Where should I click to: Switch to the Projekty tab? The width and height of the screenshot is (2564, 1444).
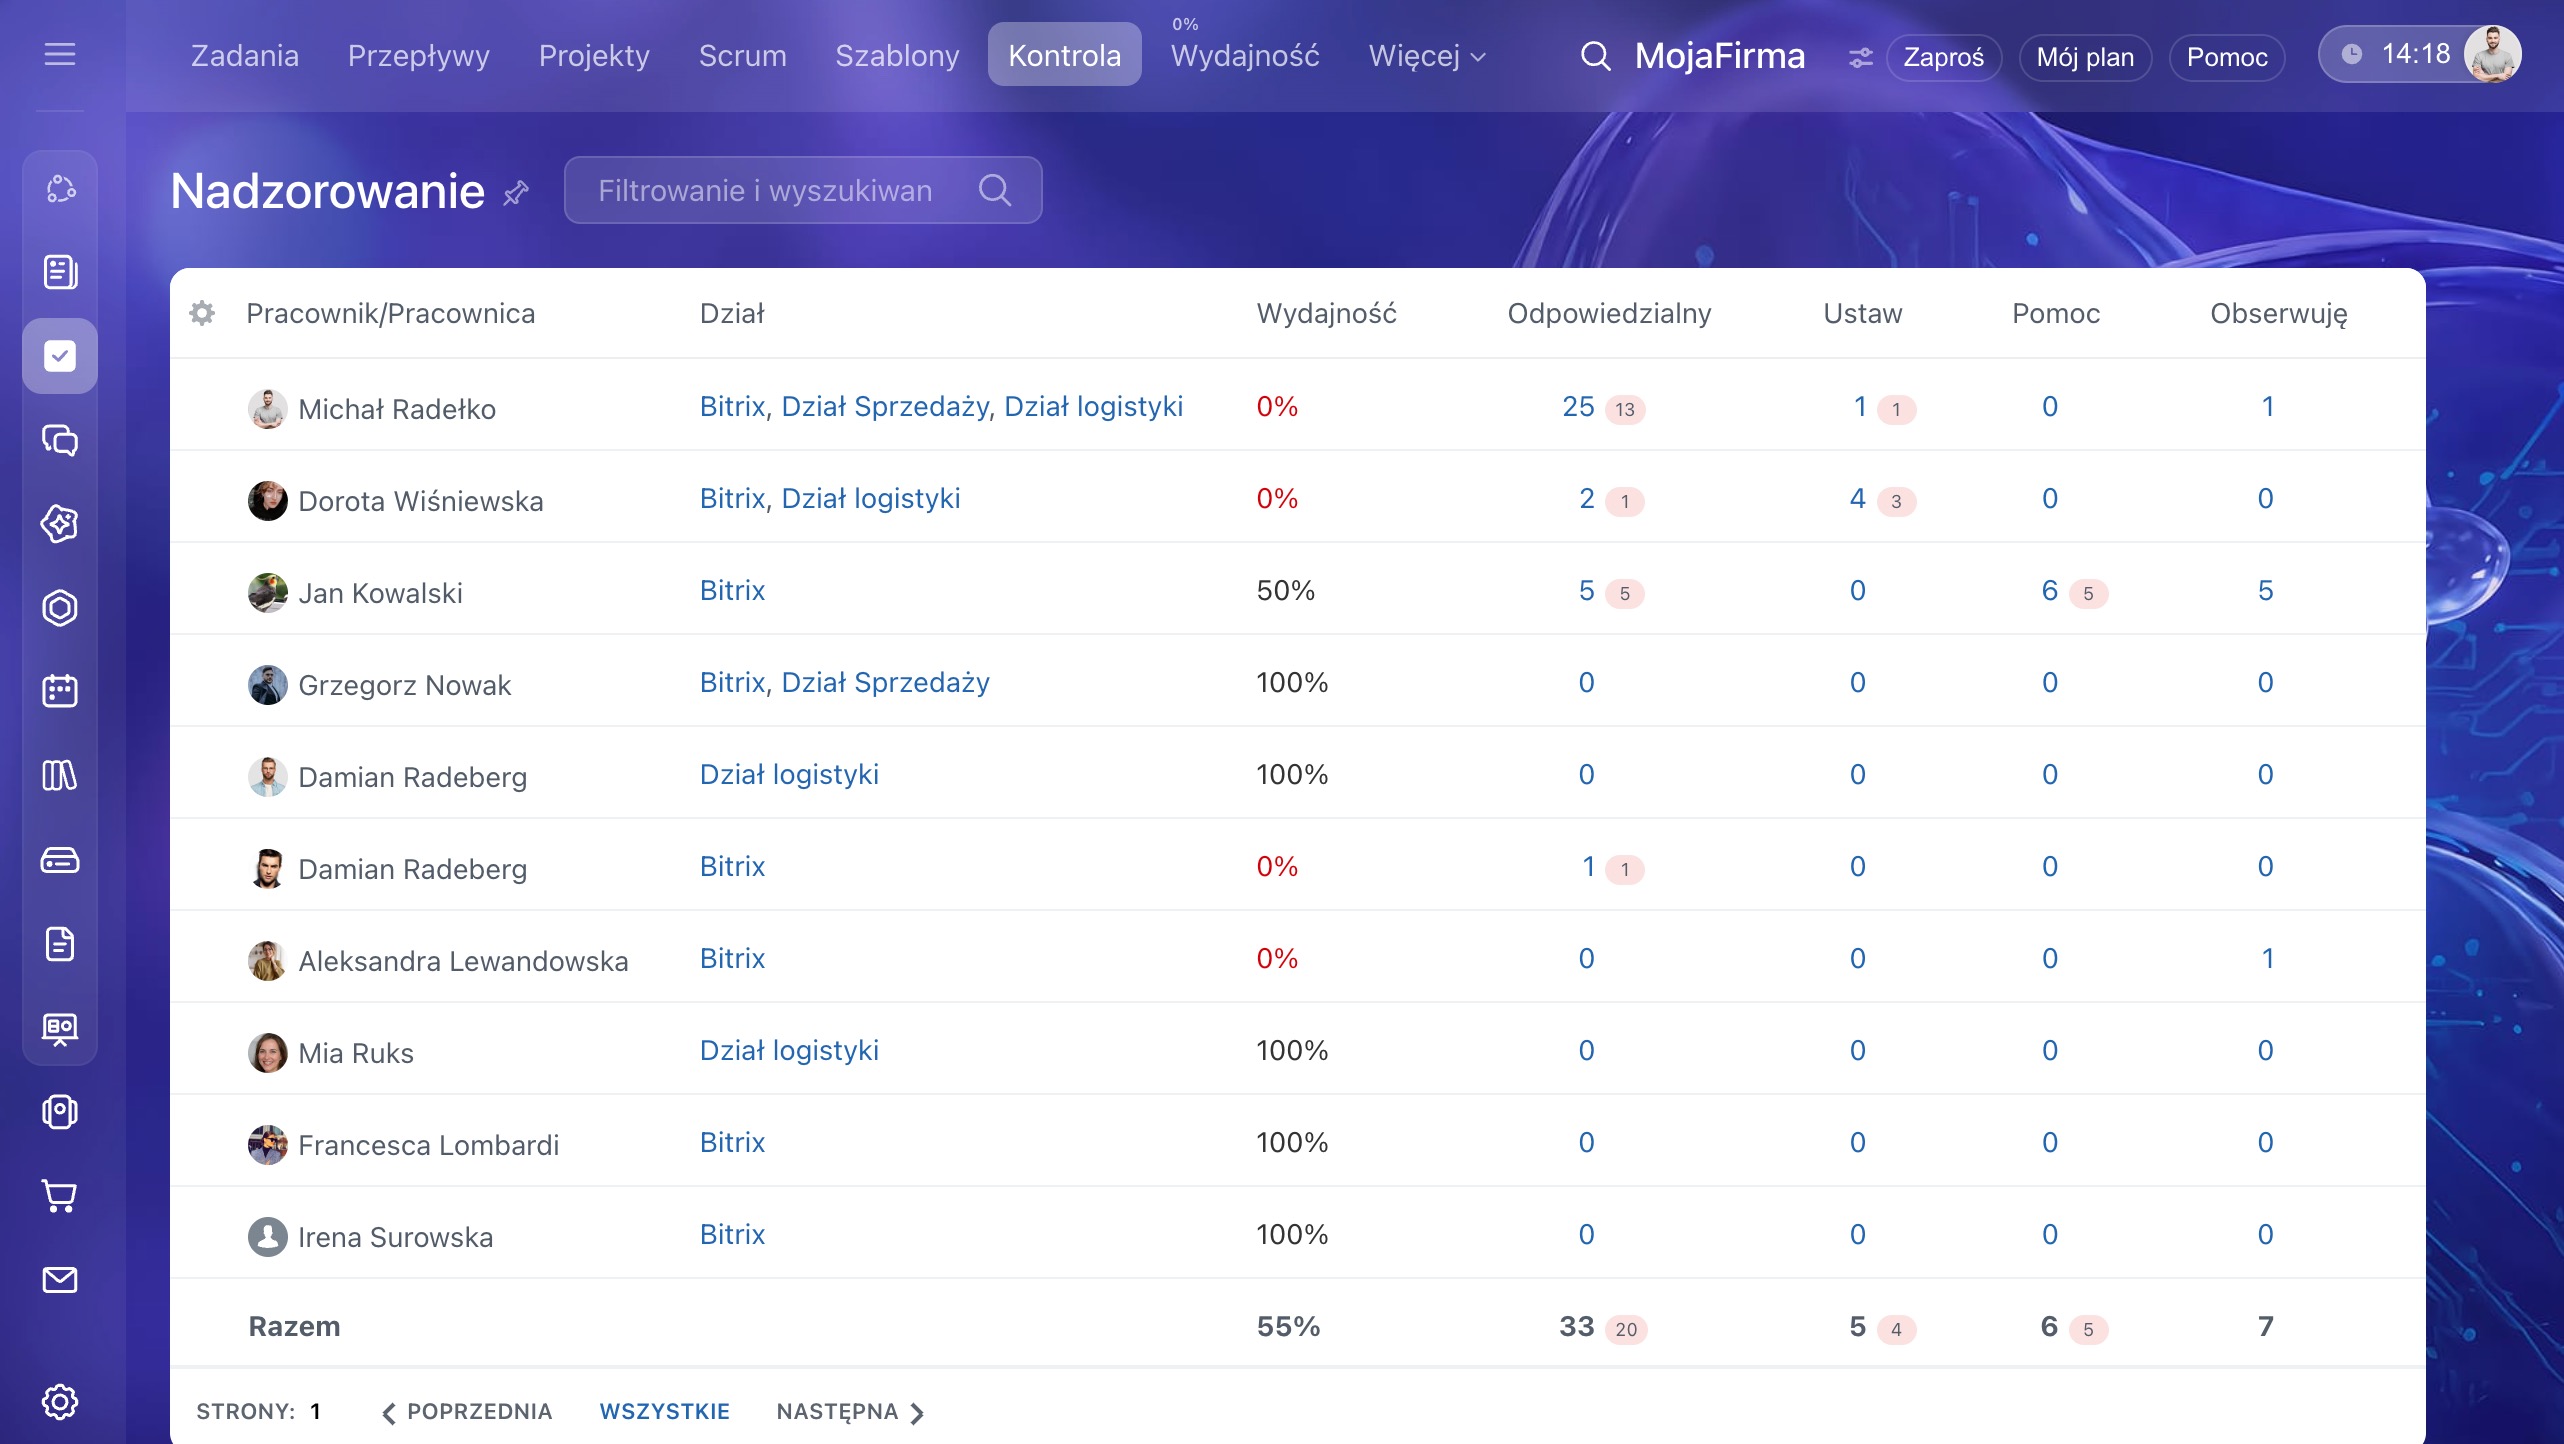(594, 56)
